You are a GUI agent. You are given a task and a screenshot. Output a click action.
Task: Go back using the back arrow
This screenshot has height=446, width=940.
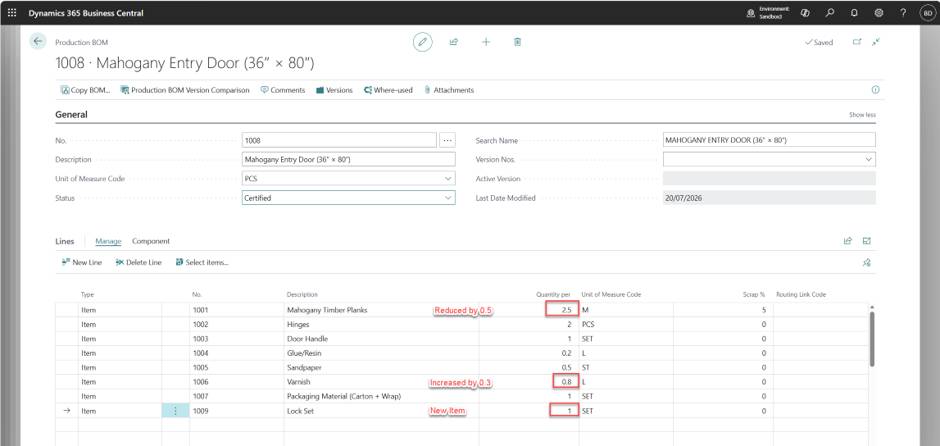click(38, 41)
